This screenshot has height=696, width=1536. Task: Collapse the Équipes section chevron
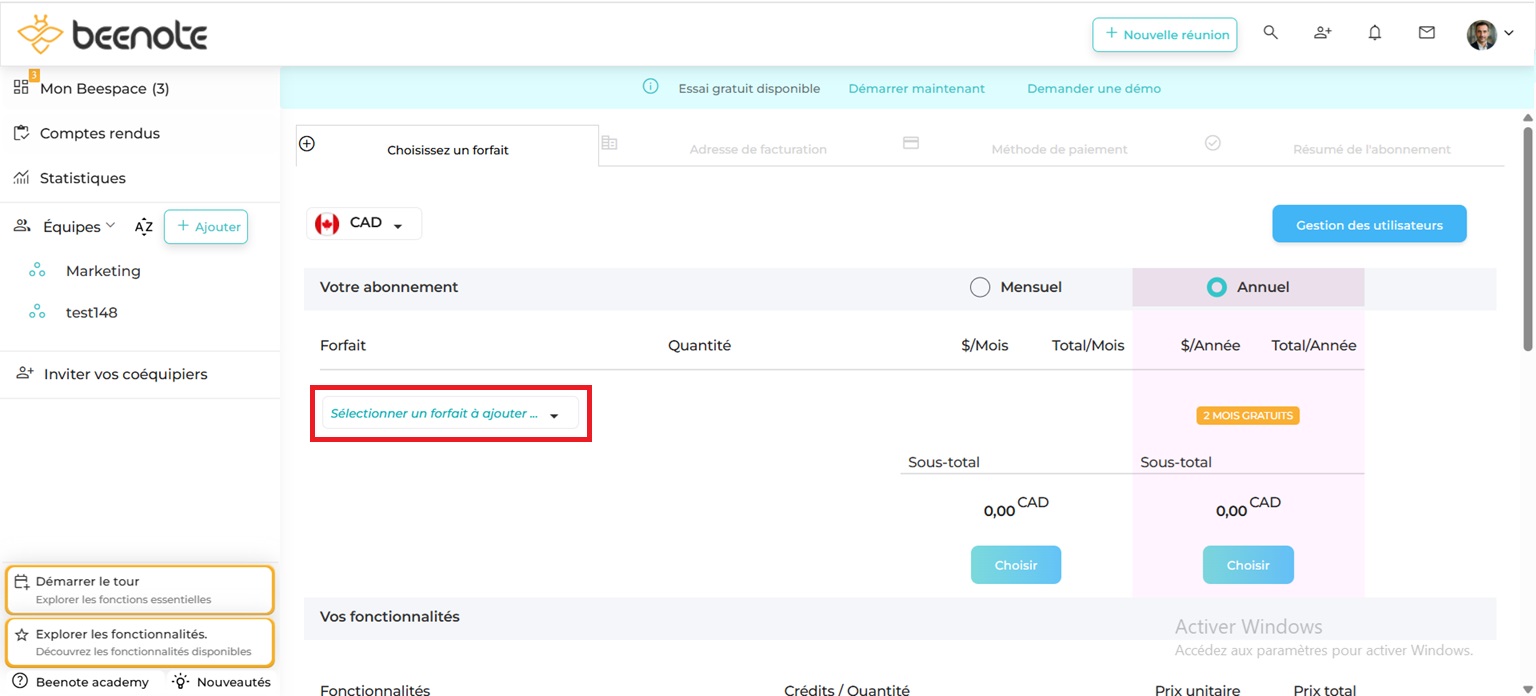pyautogui.click(x=111, y=226)
